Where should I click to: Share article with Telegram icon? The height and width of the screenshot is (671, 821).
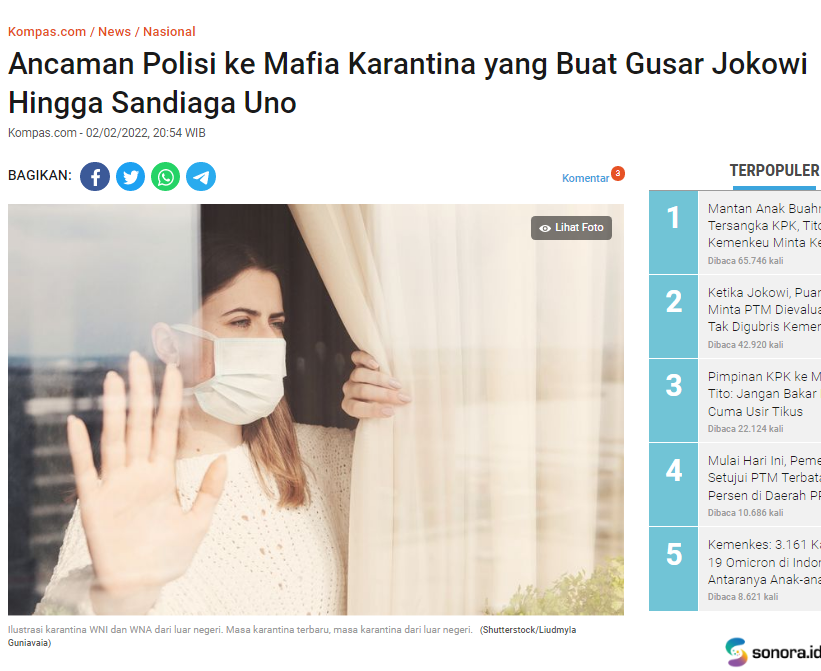[x=201, y=176]
